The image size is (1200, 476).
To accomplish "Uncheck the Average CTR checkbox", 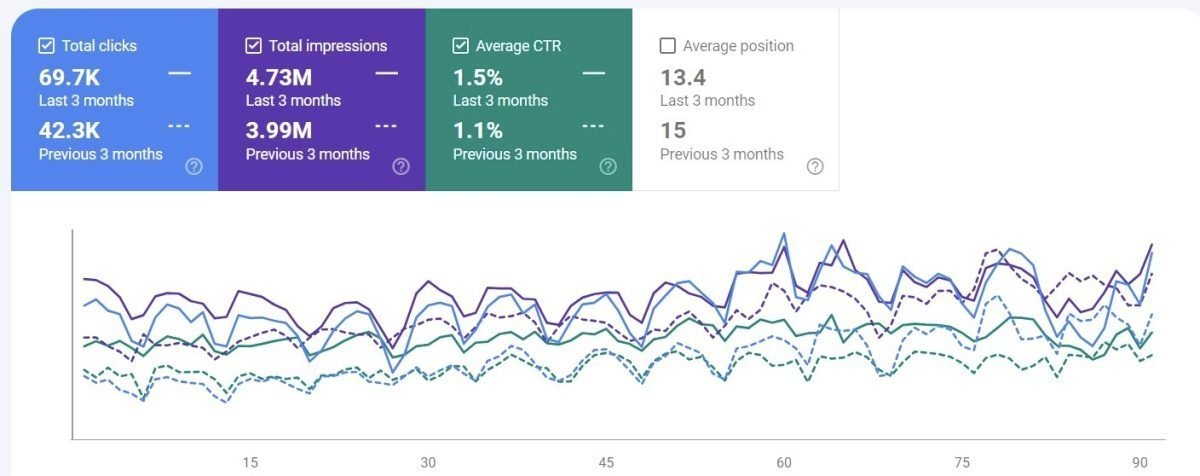I will click(x=460, y=46).
